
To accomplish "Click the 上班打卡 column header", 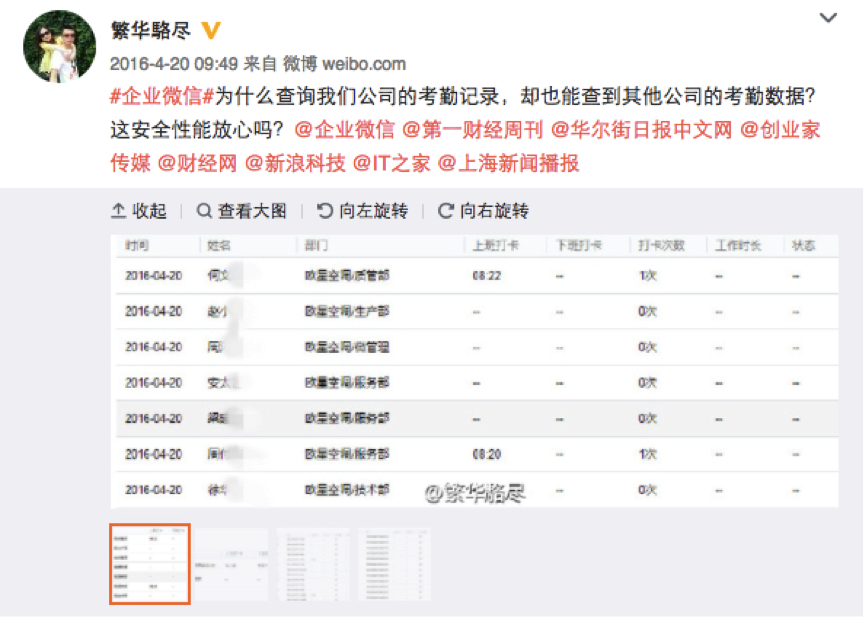I will point(496,246).
